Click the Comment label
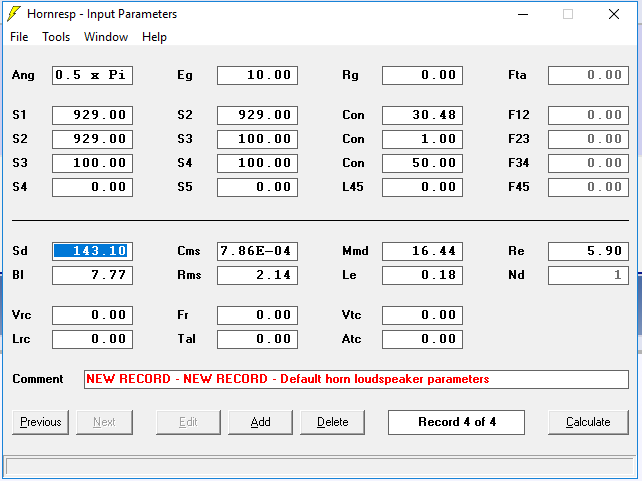Screen dimensions: 642x481 point(38,379)
